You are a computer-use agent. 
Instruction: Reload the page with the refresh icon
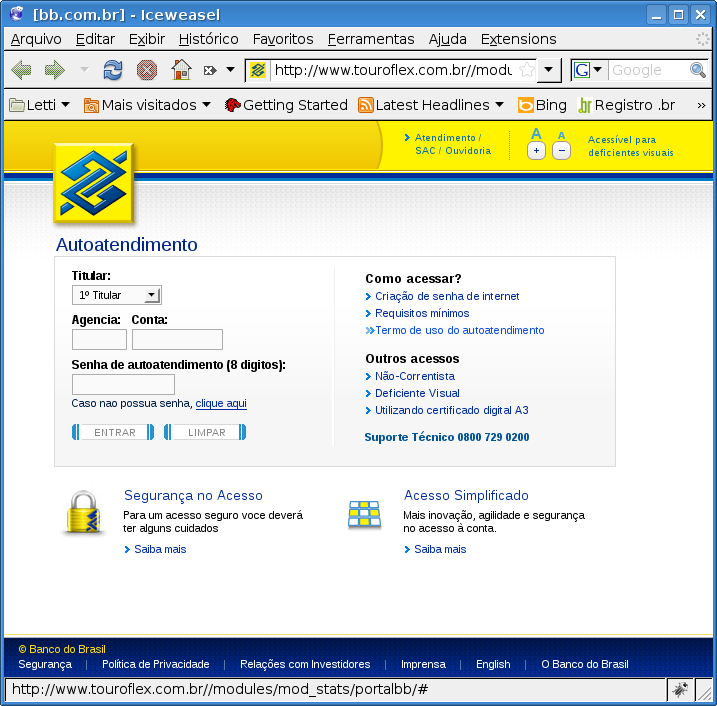coord(112,70)
